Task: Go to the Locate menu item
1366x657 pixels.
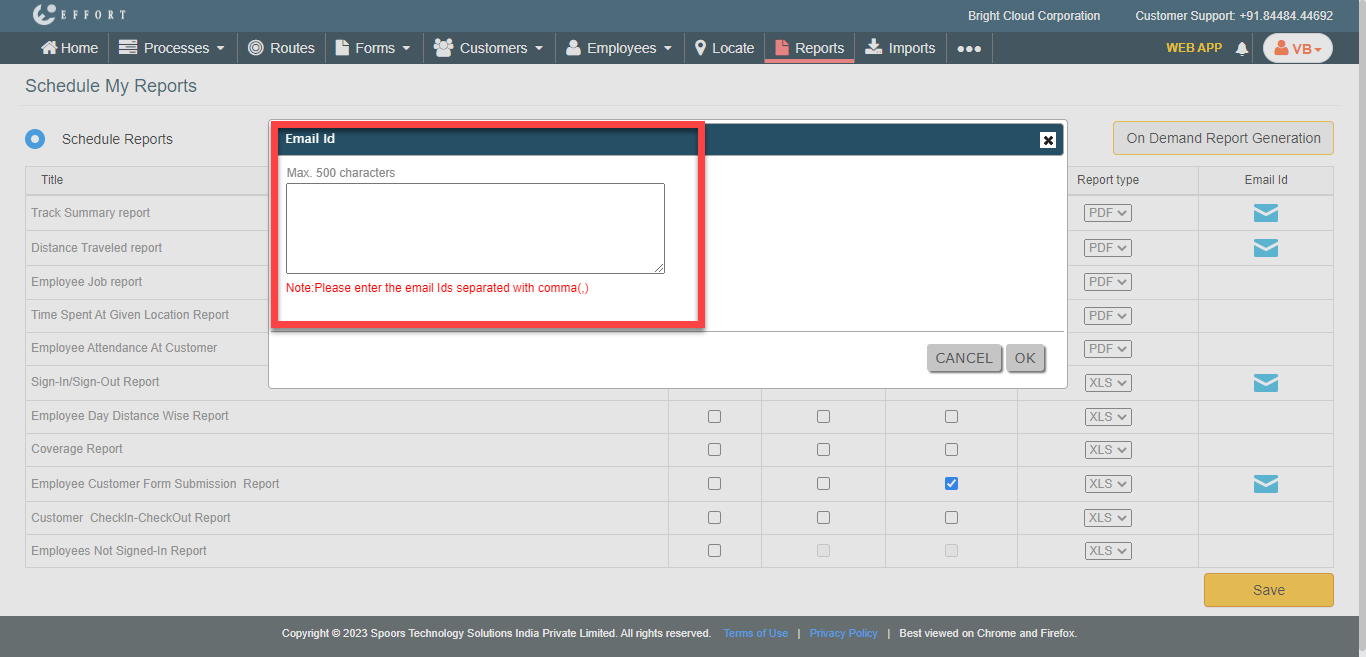Action: [724, 48]
